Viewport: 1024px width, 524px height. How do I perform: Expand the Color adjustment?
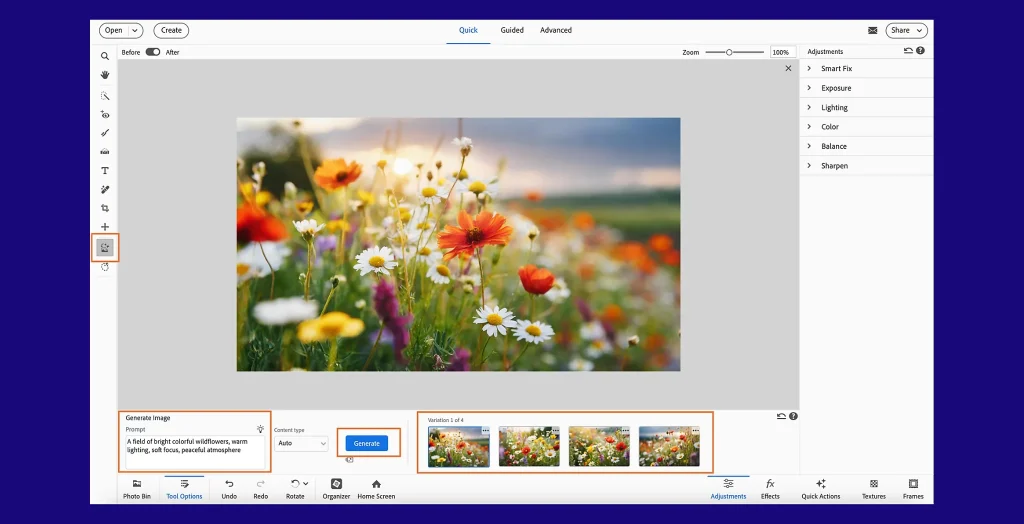pyautogui.click(x=866, y=127)
